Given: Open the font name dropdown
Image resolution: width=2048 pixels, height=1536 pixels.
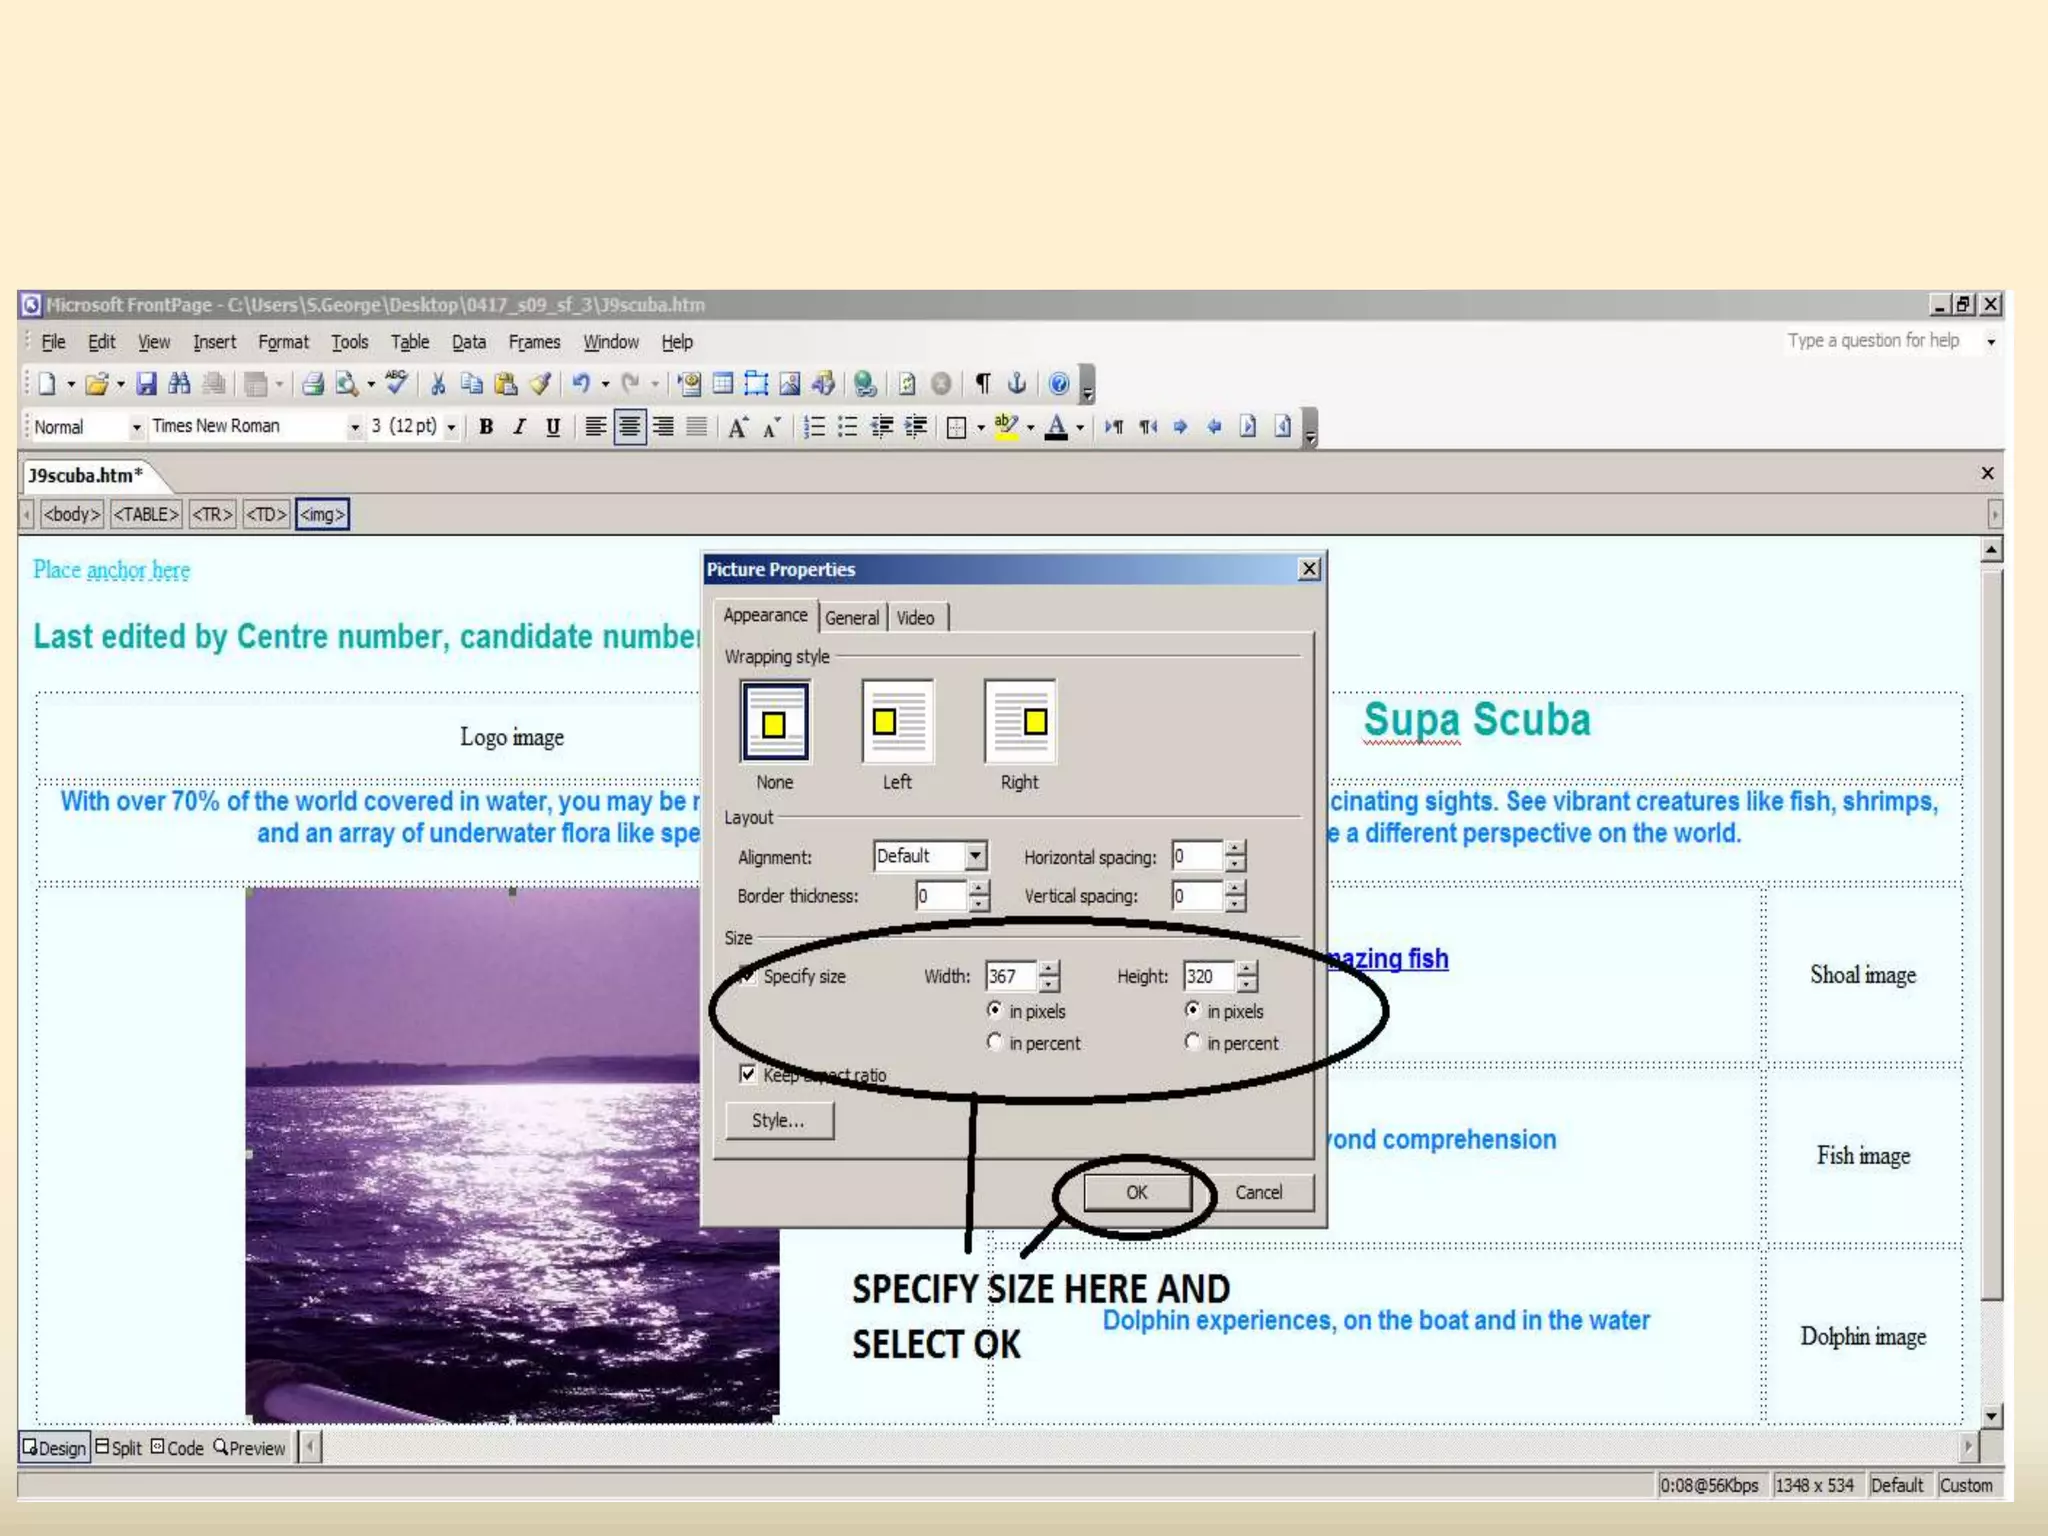Looking at the screenshot, I should point(354,427).
